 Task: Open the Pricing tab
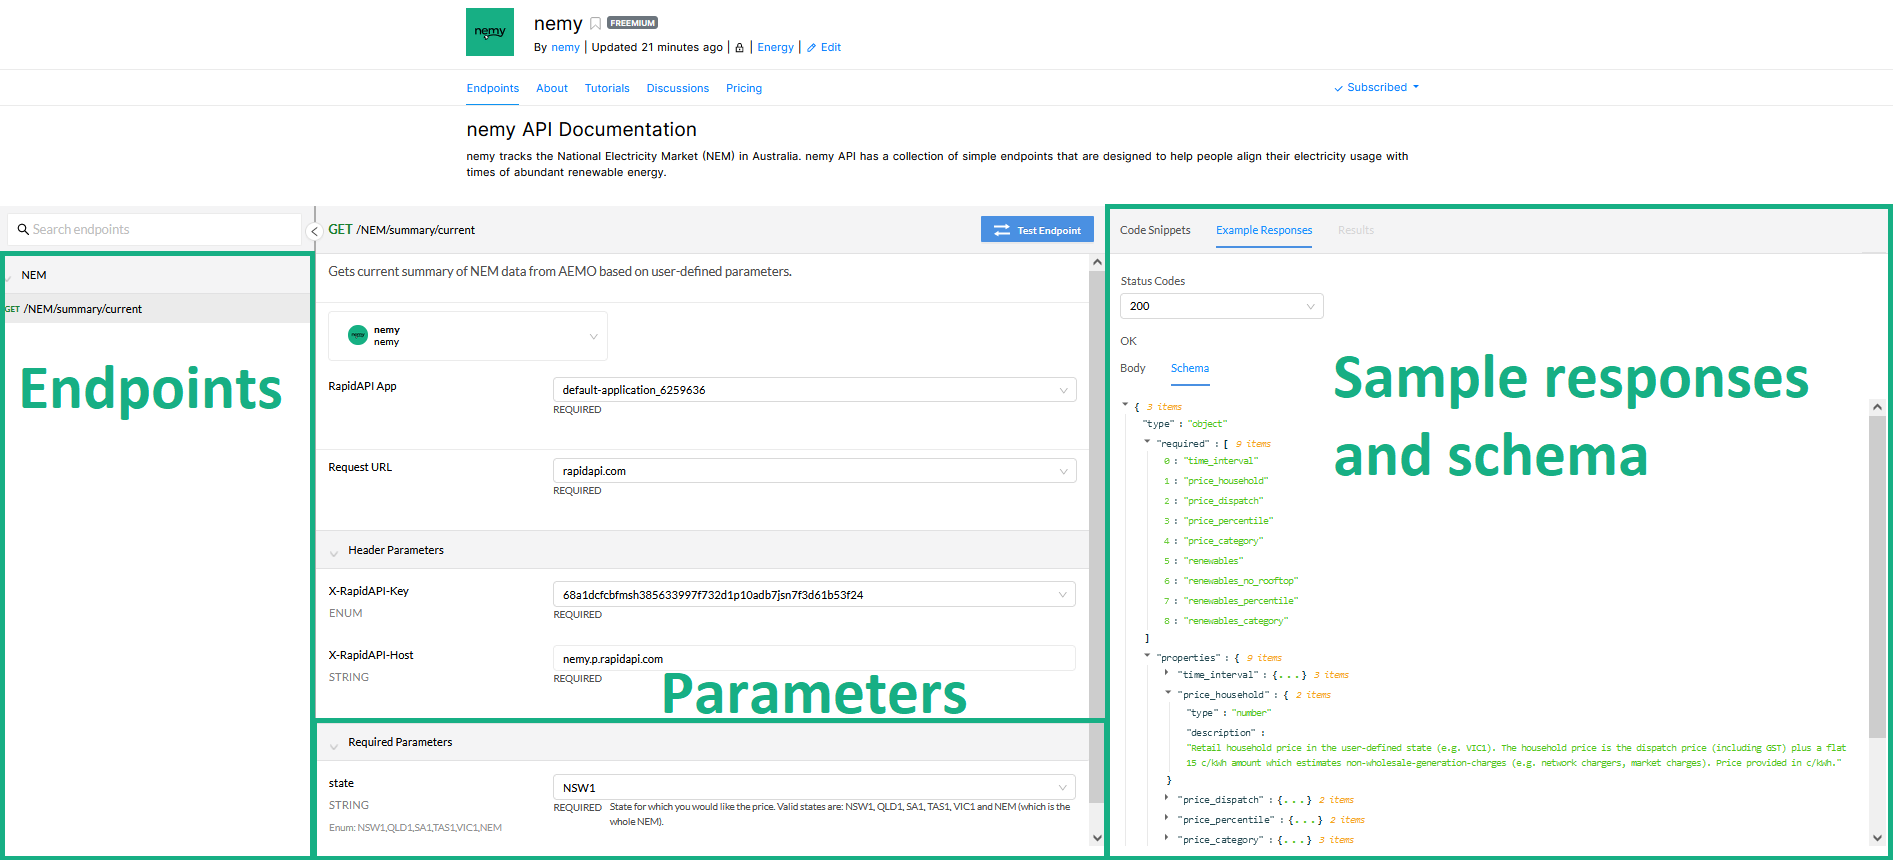[744, 88]
